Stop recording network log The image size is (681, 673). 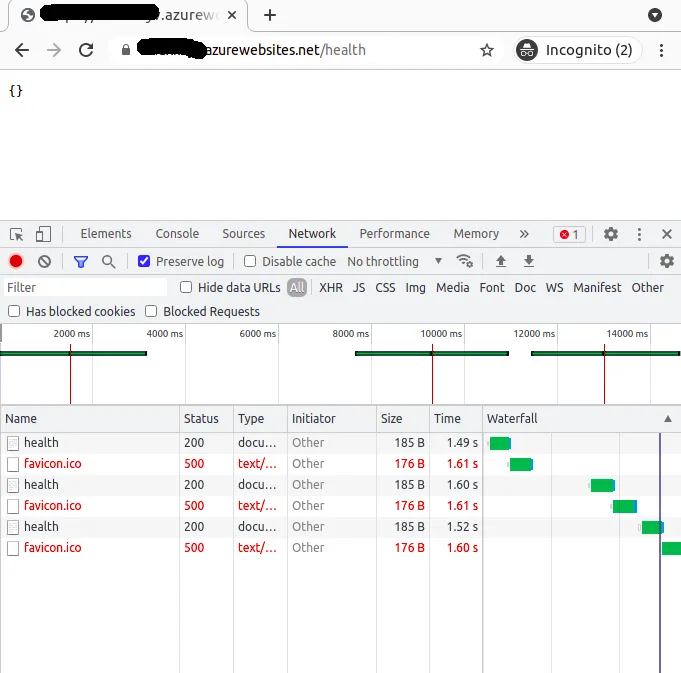16,261
